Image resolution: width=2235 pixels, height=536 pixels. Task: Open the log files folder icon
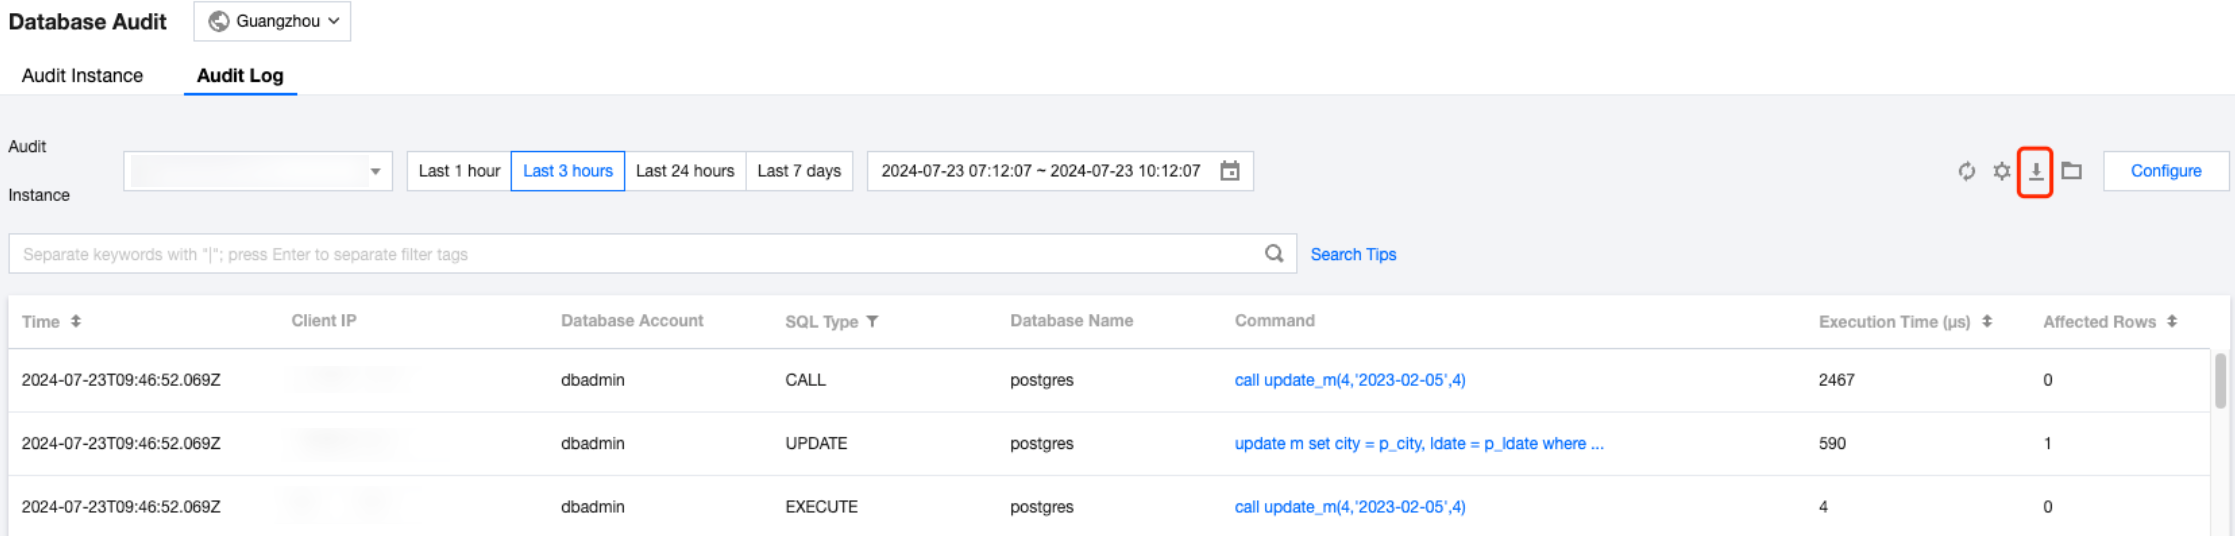[x=2071, y=171]
